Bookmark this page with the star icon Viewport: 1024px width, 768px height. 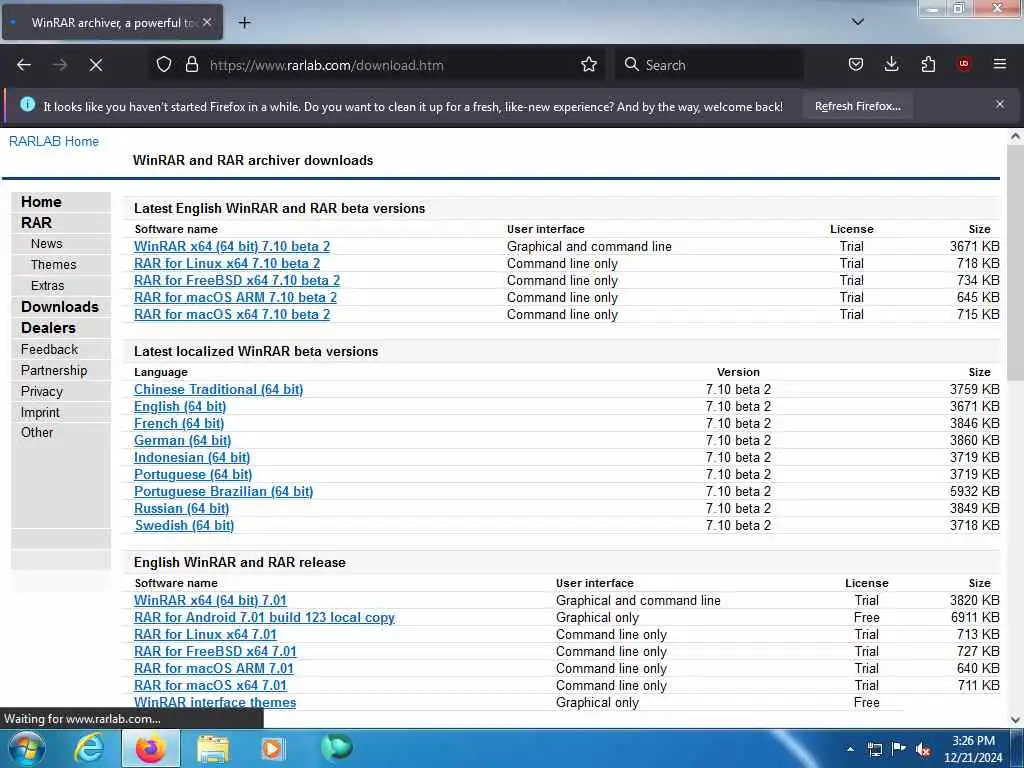(589, 64)
